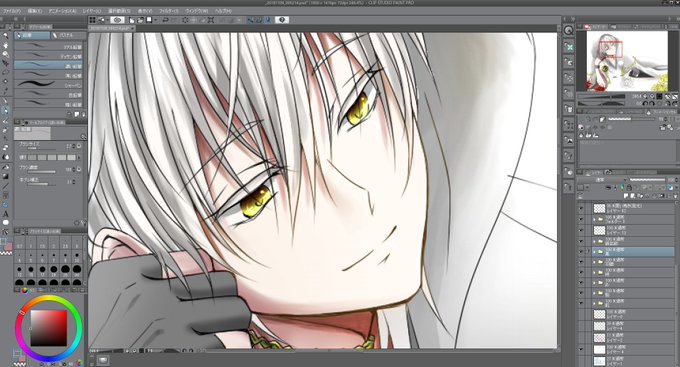This screenshot has height=367, width=680.
Task: Open sub tool detail wrench icon
Action: tap(83, 137)
